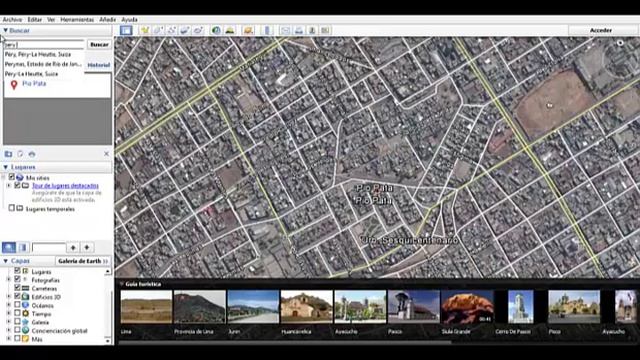Open the Añadir menu

(108, 19)
